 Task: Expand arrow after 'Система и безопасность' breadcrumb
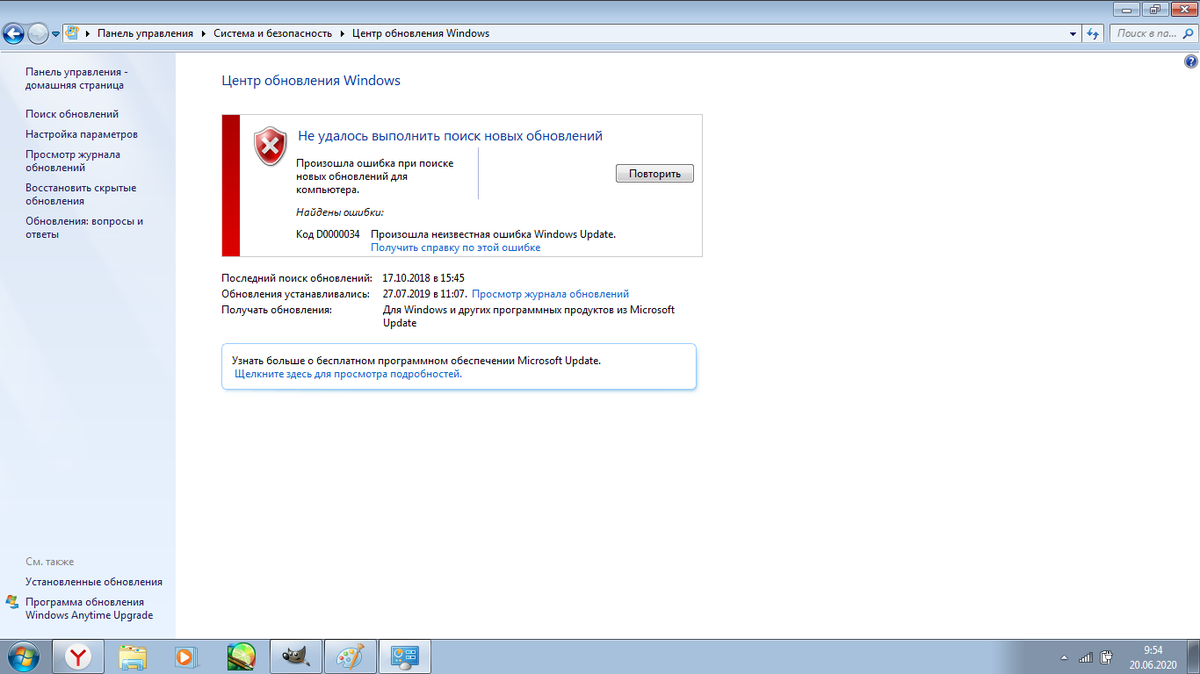point(341,33)
